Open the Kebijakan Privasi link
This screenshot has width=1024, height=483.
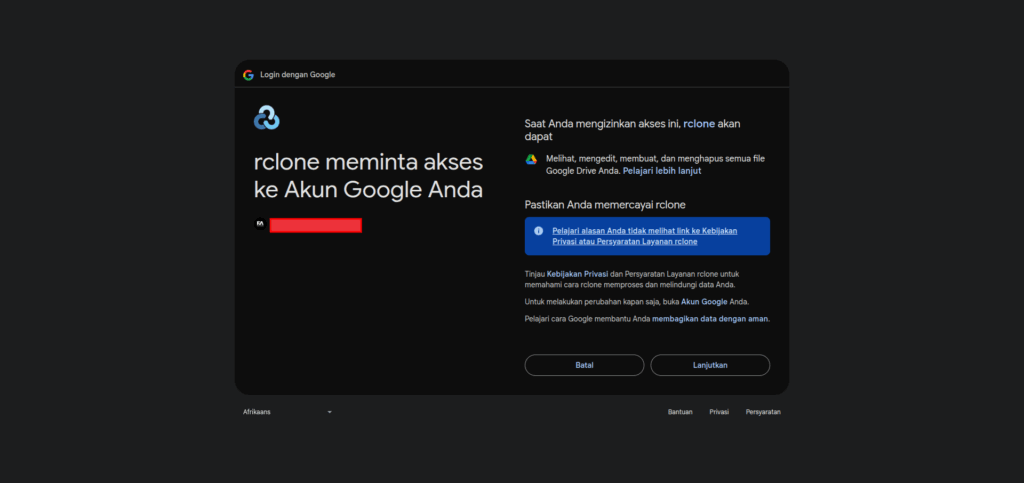tap(577, 274)
